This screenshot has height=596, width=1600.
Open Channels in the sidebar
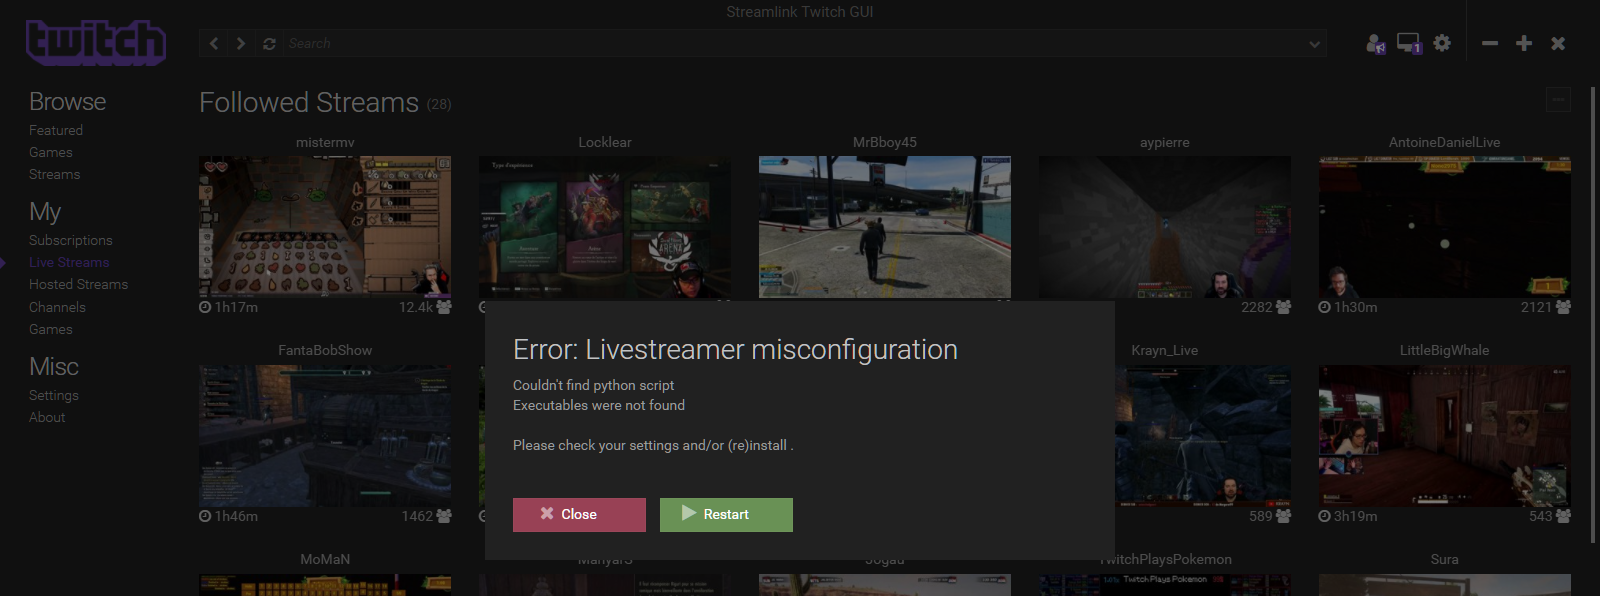tap(57, 307)
